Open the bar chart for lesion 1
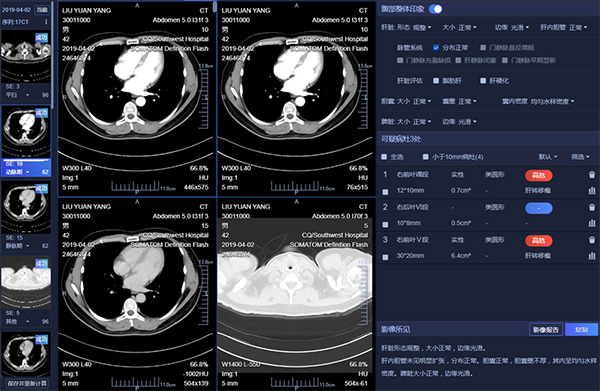 (x=592, y=190)
